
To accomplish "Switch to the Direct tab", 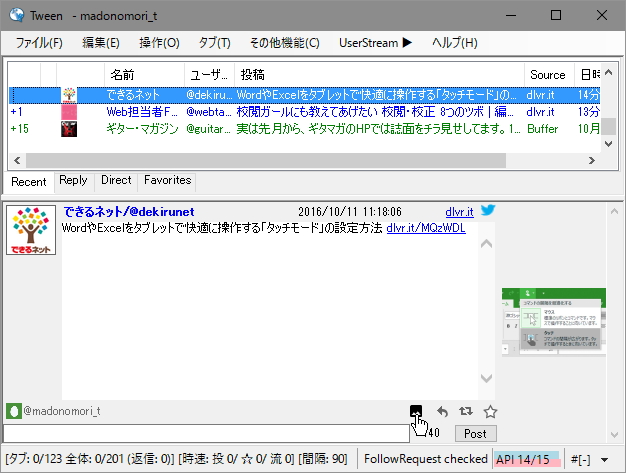I will point(116,180).
